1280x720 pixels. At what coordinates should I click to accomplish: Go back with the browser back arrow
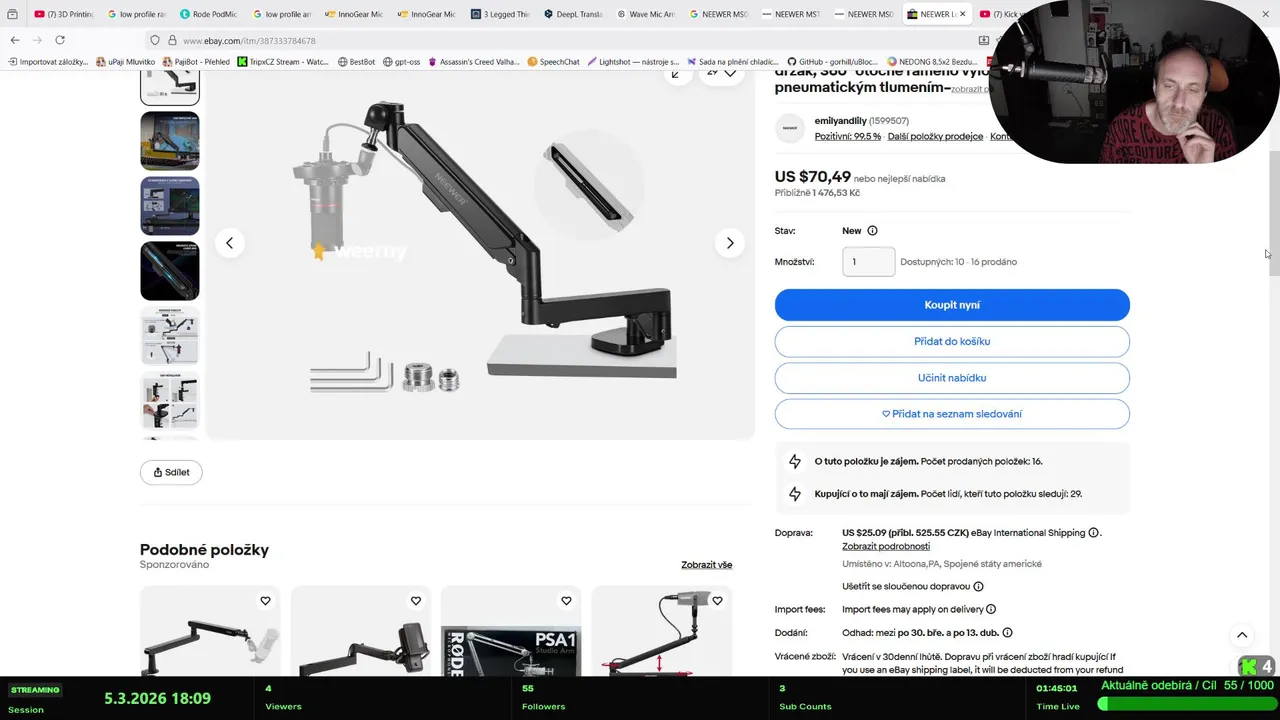(14, 40)
